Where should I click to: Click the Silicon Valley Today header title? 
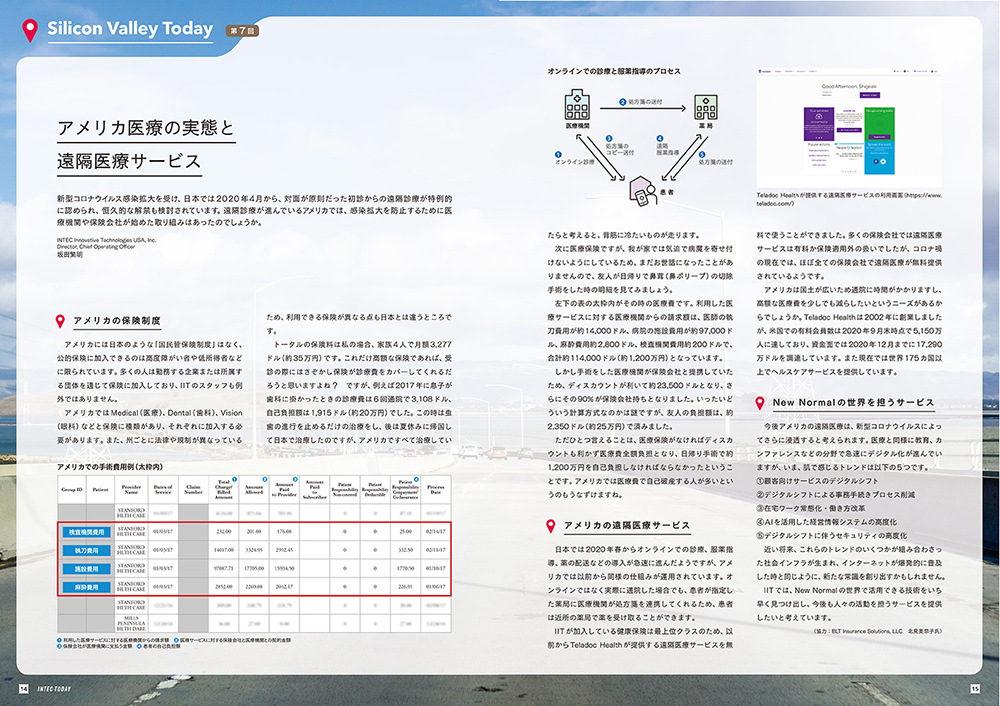pos(130,29)
